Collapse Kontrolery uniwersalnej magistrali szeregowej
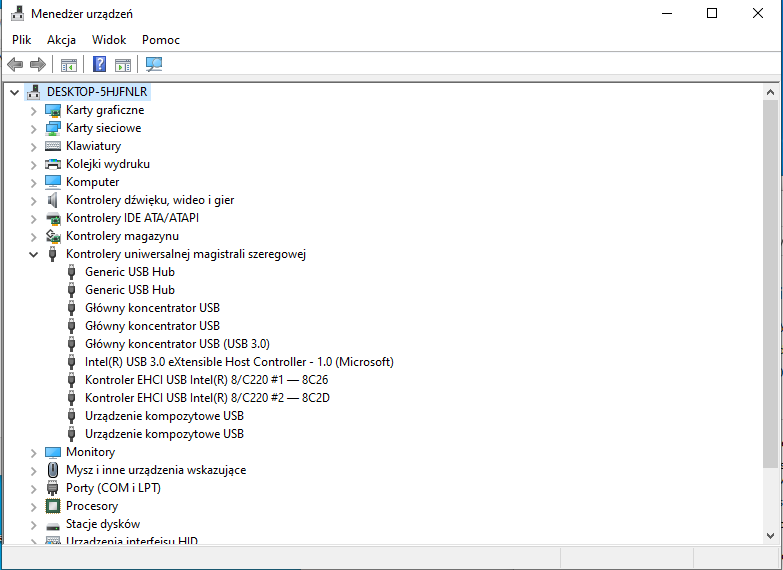The height and width of the screenshot is (570, 783). click(x=33, y=254)
